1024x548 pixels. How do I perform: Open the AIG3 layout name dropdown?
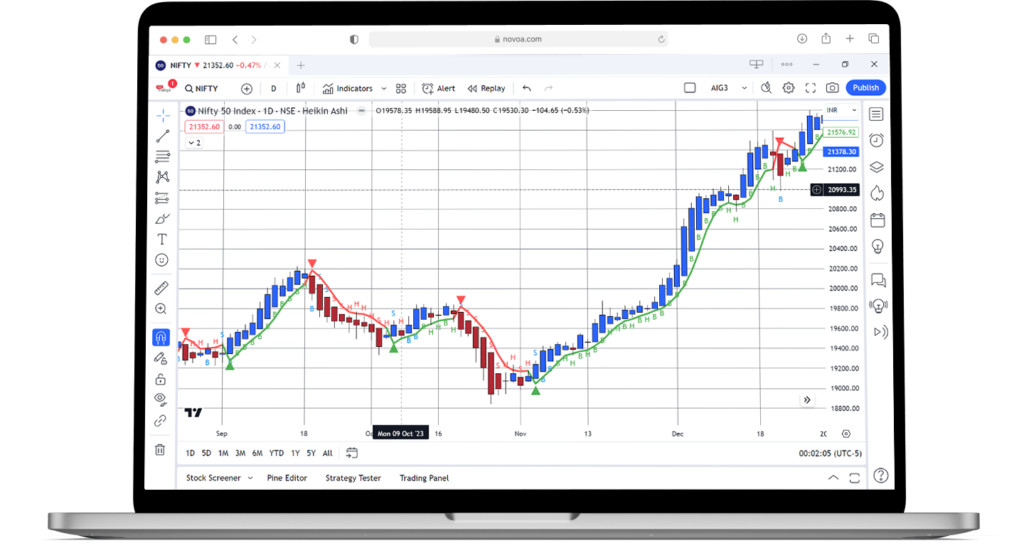coord(728,88)
